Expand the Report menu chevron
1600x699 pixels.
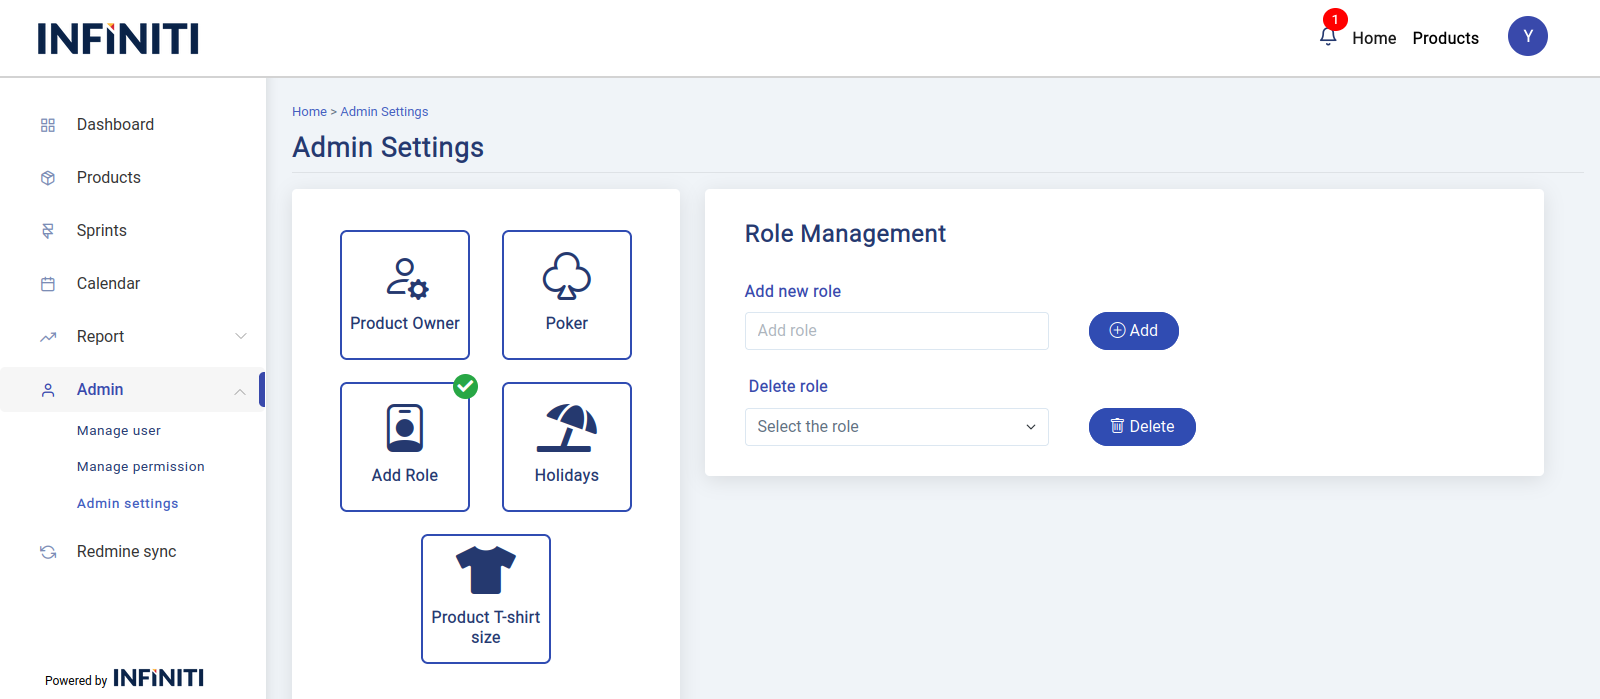point(241,337)
